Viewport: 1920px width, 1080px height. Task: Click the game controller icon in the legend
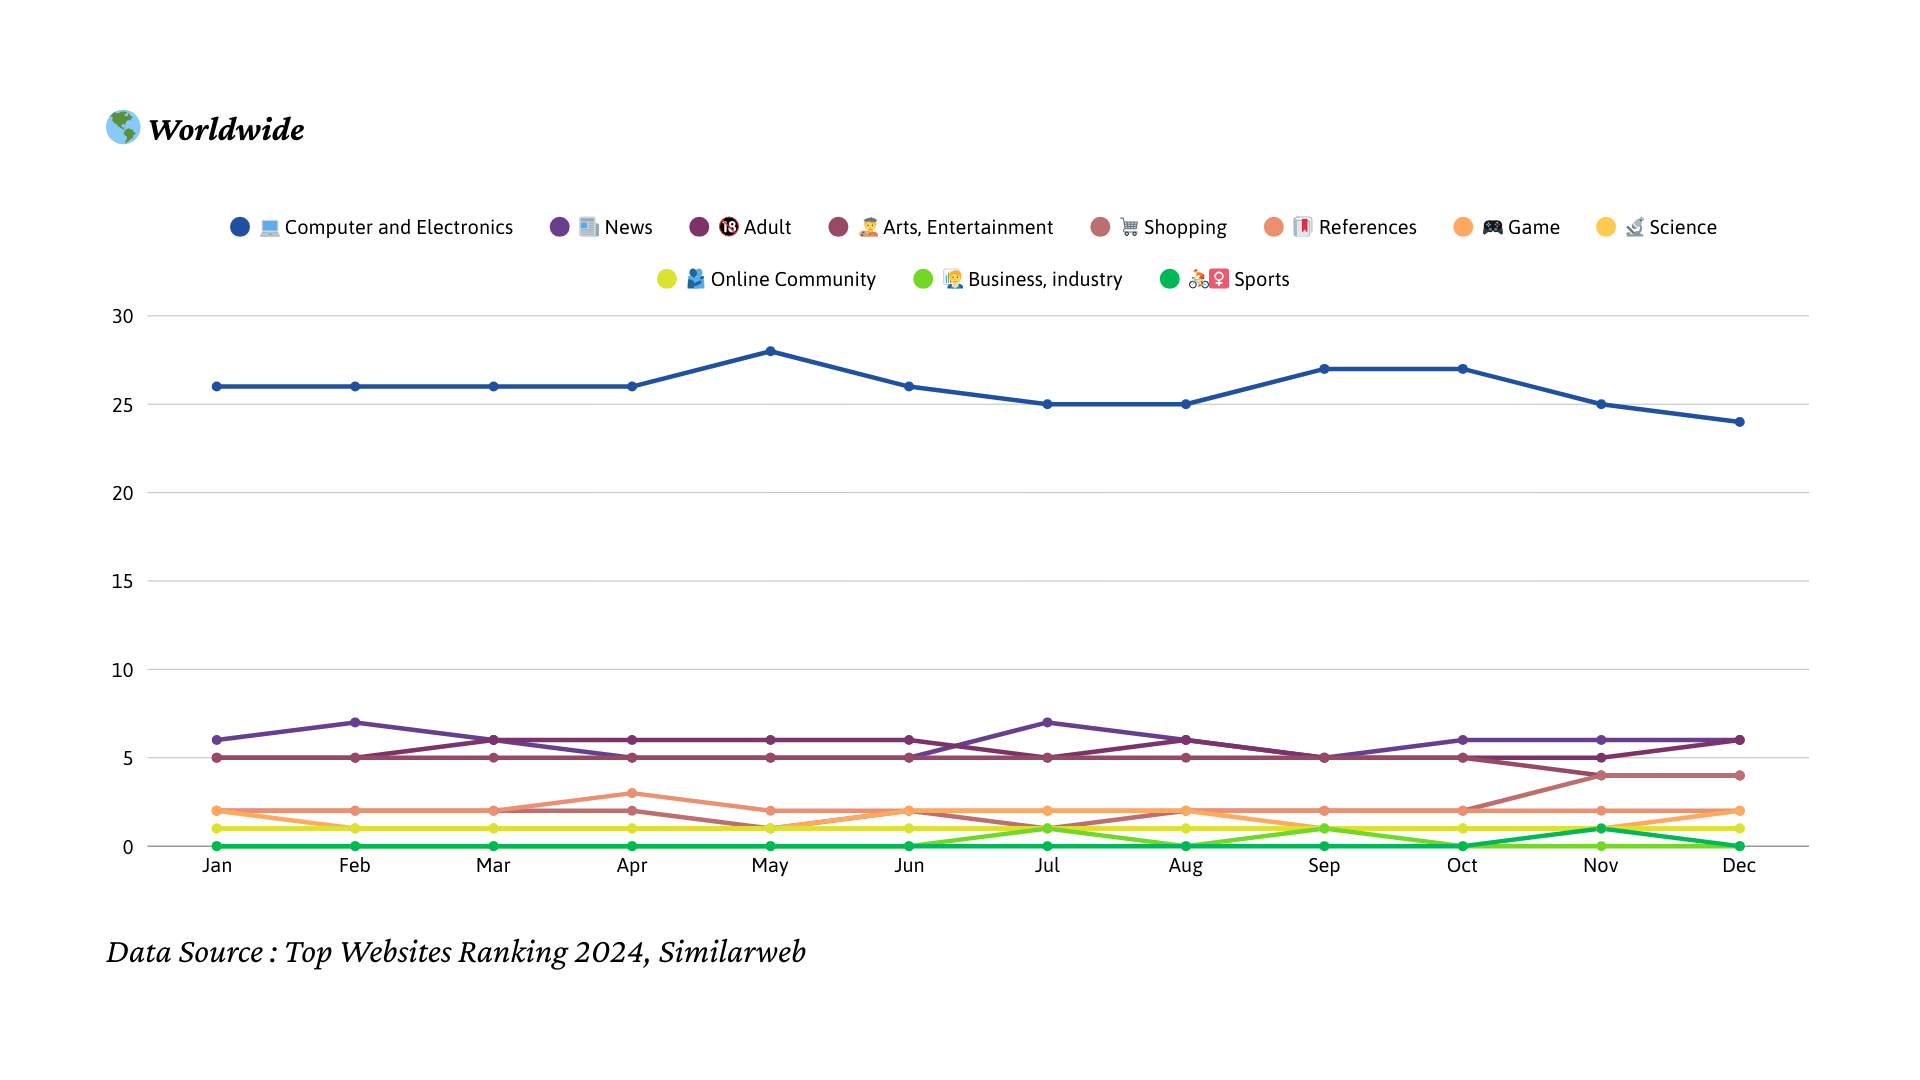[1492, 228]
